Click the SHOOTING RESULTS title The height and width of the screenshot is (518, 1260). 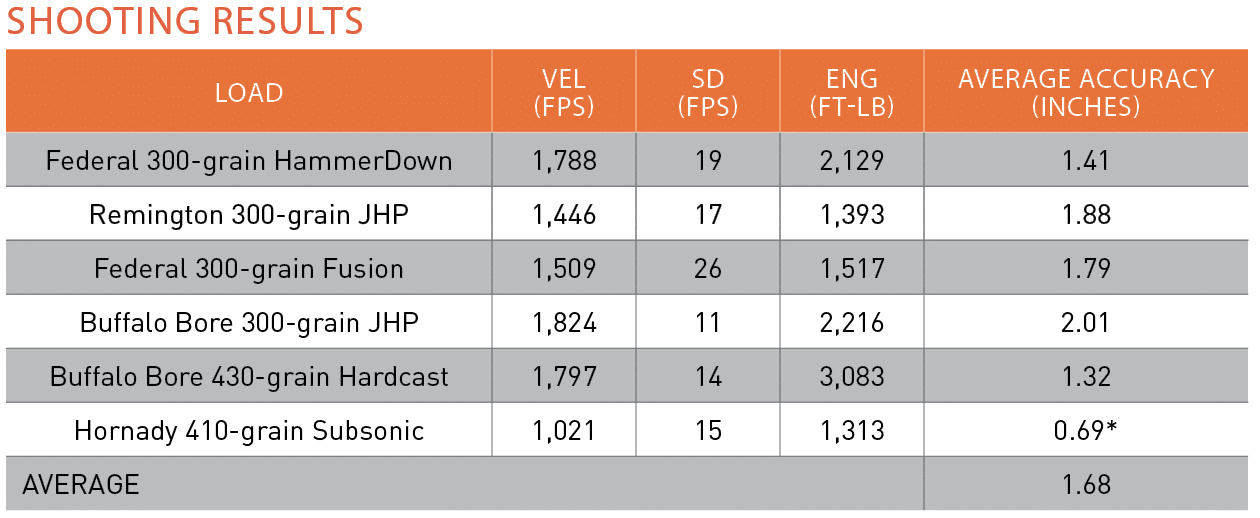[185, 21]
